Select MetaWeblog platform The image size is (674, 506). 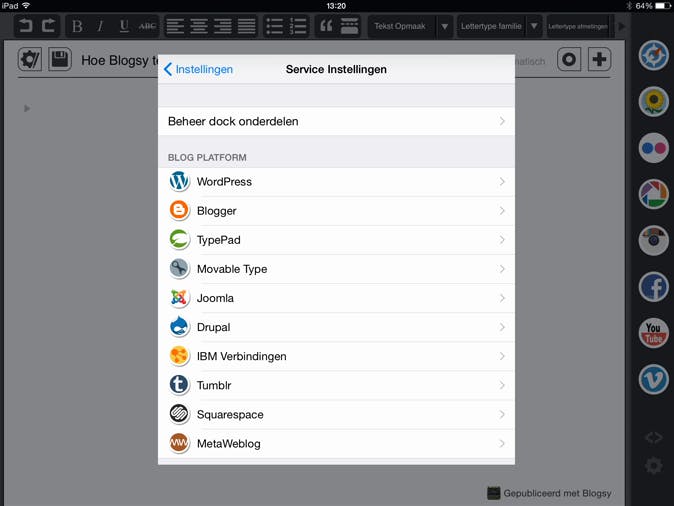click(x=336, y=444)
